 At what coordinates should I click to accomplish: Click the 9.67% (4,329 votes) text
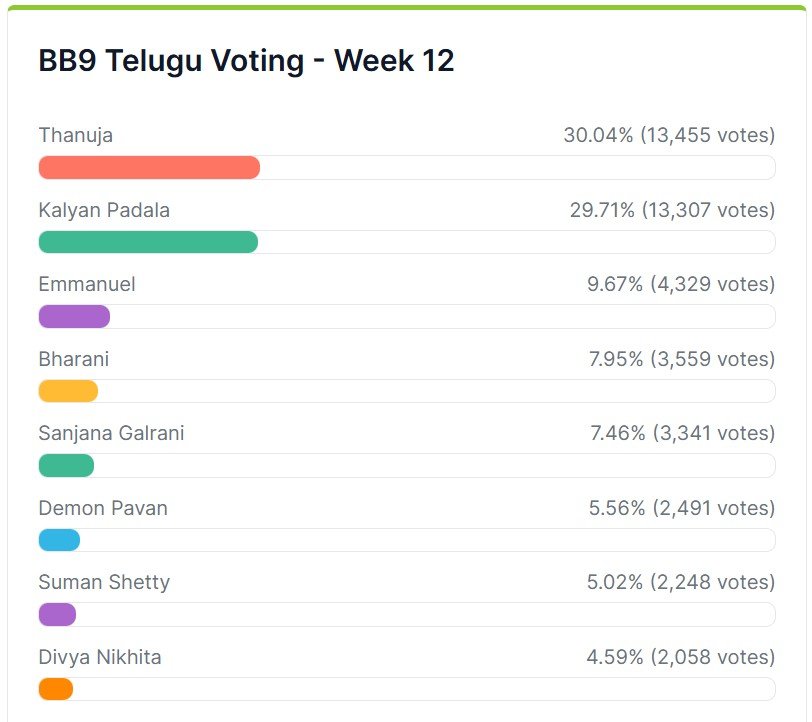pyautogui.click(x=681, y=284)
